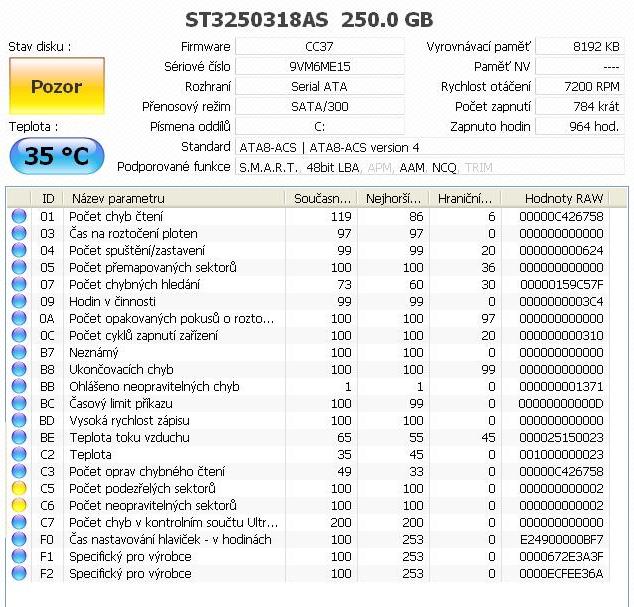
Task: Click blue status icon beside attribute BB
Action: point(19,387)
